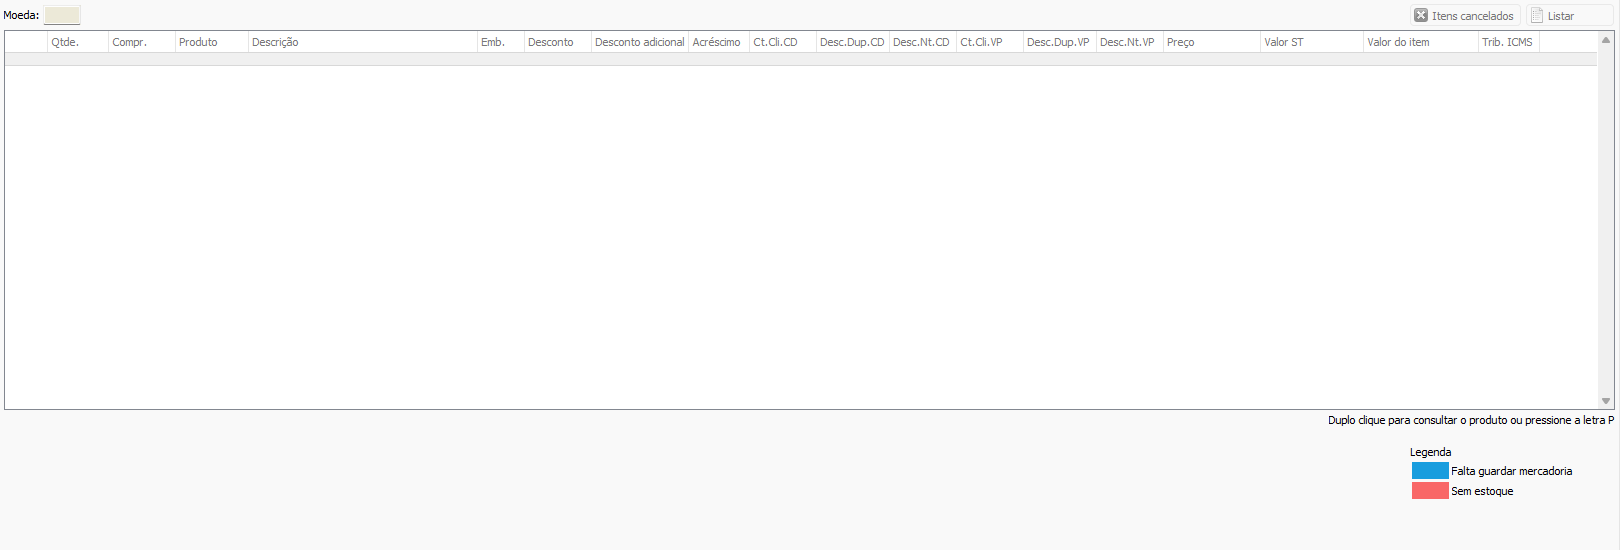Screen dimensions: 1620x550
Task: Click the Descrição column header
Action: click(x=362, y=42)
